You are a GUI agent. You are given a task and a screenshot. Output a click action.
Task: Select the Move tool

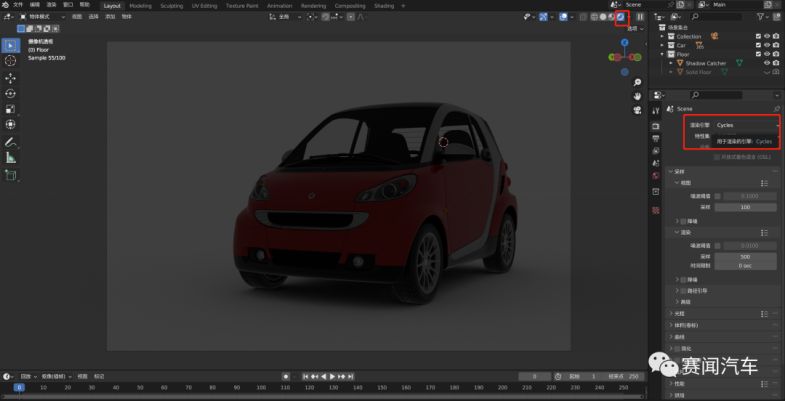click(x=11, y=77)
